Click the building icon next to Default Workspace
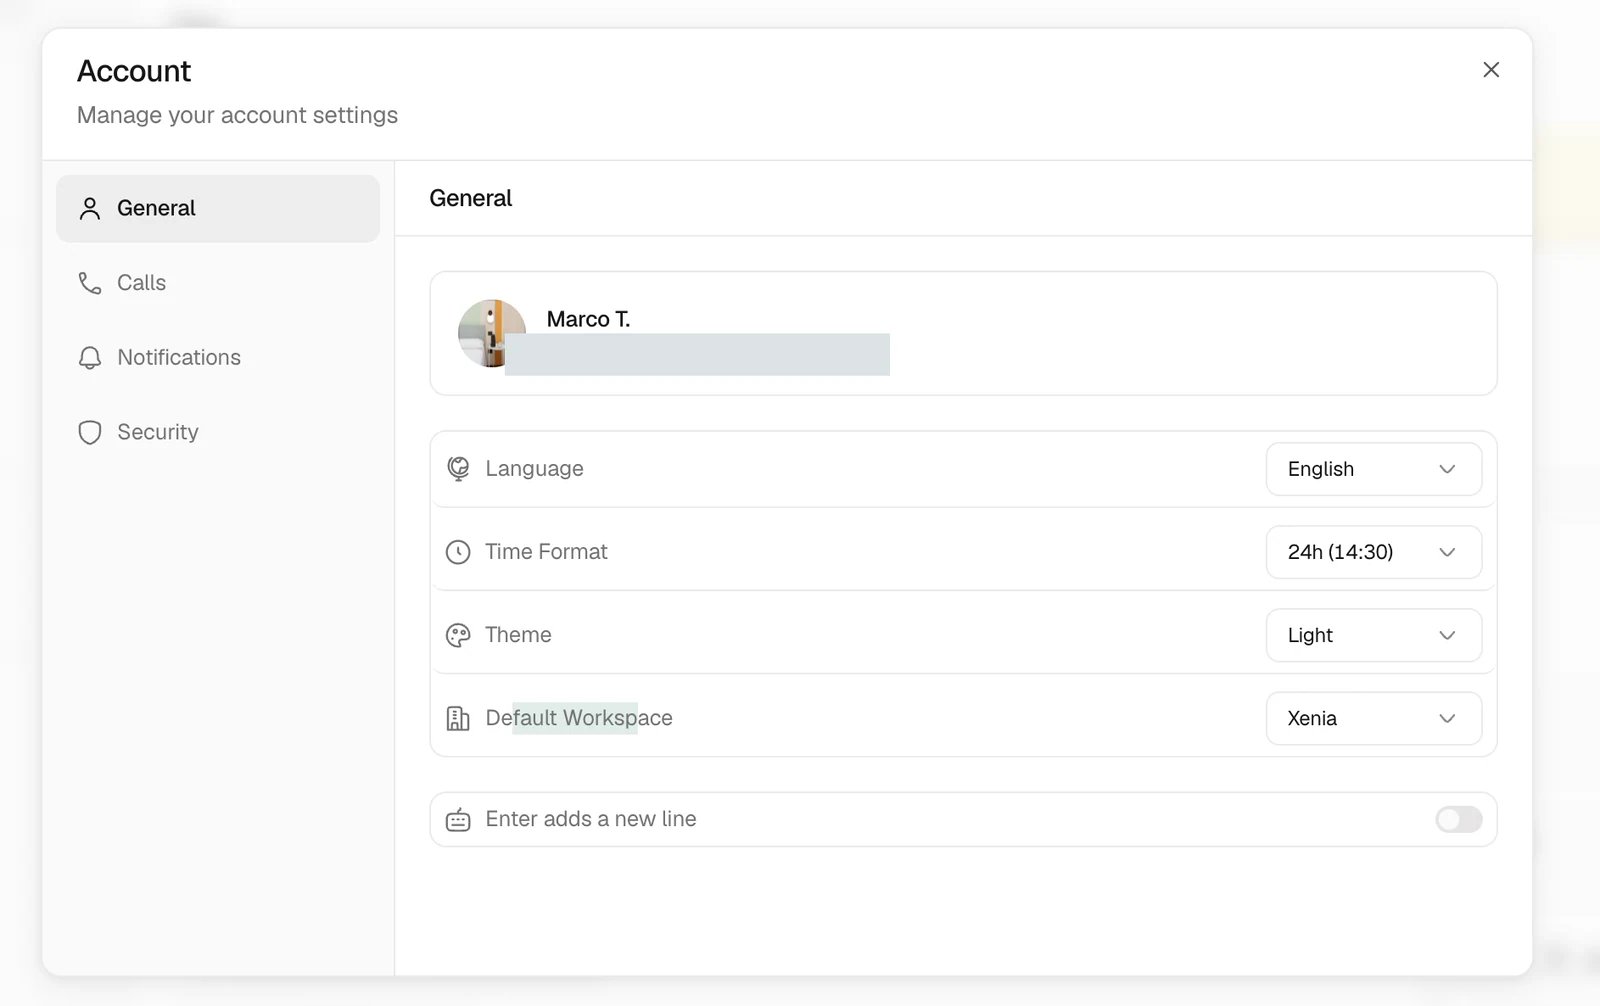The width and height of the screenshot is (1600, 1006). (x=458, y=718)
